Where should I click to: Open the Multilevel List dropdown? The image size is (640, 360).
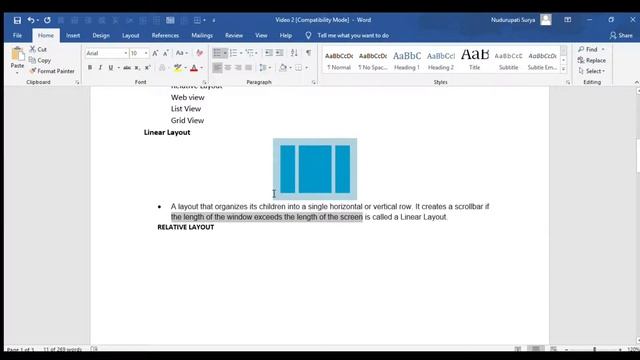257,53
